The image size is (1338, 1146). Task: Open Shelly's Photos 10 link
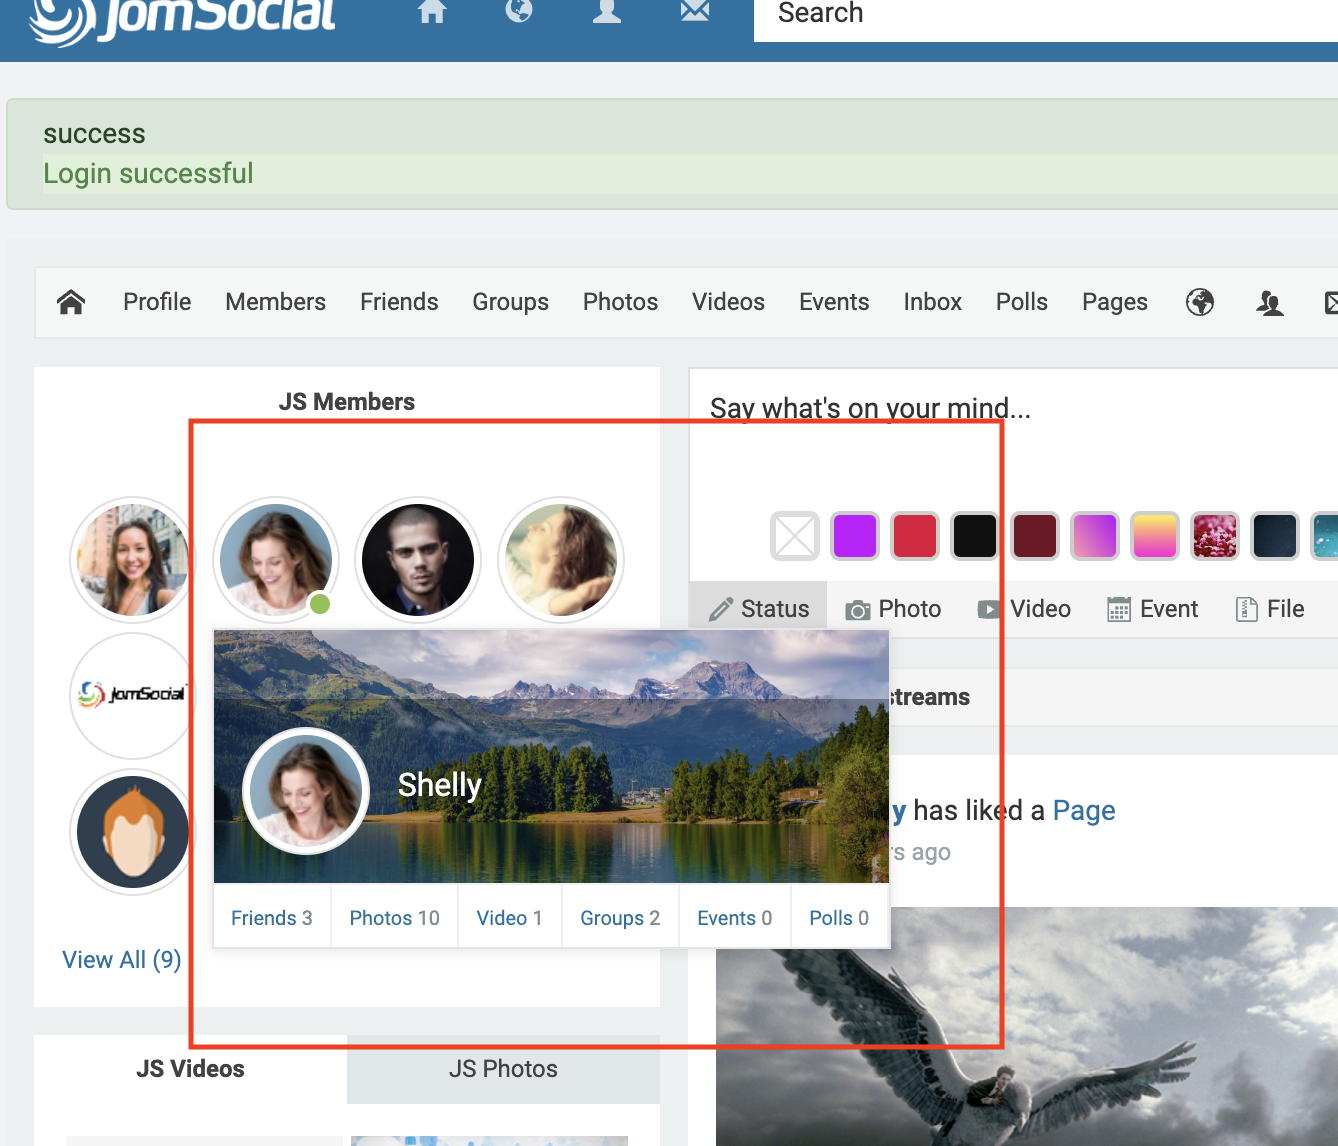click(x=394, y=918)
